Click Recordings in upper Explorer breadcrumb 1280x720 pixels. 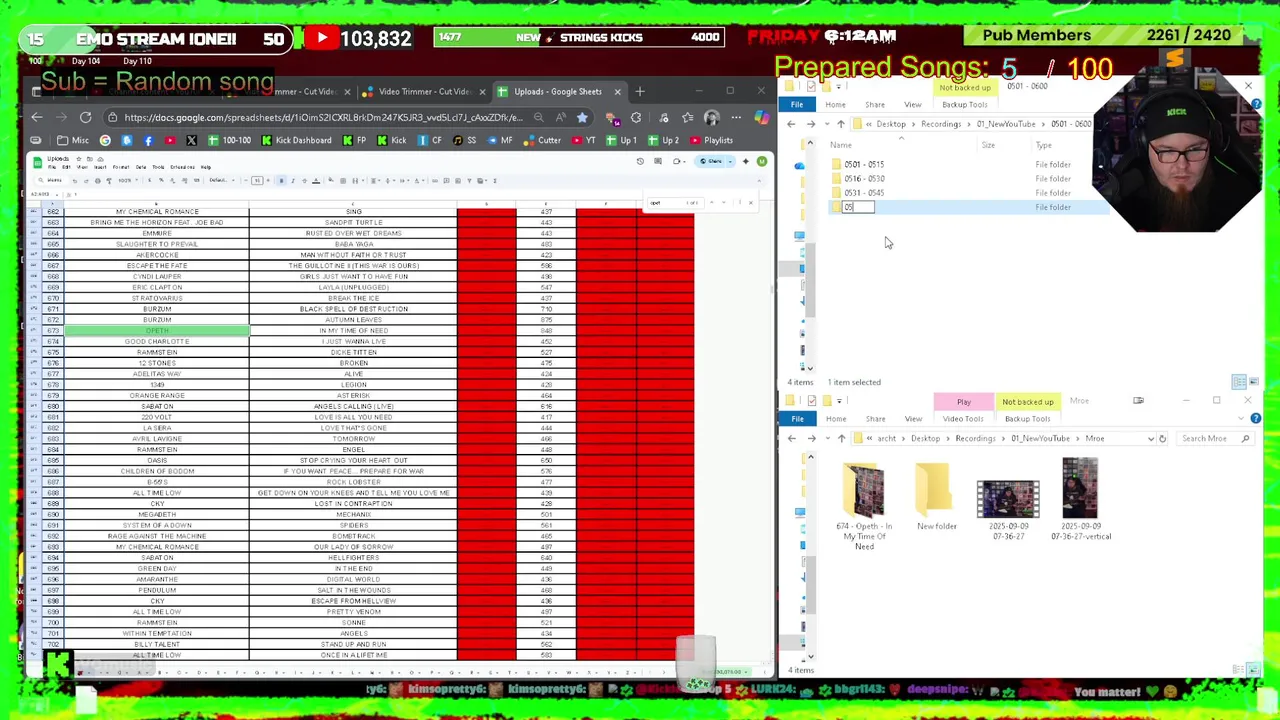(x=941, y=124)
